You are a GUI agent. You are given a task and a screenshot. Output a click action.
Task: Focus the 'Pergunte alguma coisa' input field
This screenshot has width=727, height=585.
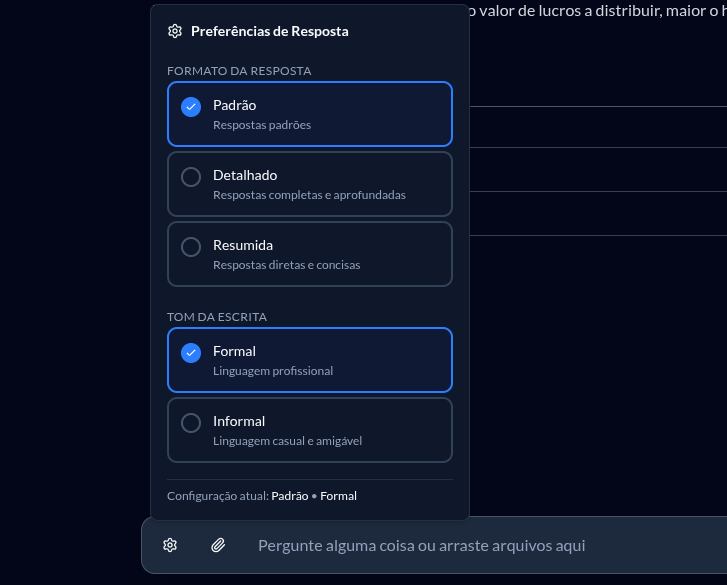pos(421,545)
